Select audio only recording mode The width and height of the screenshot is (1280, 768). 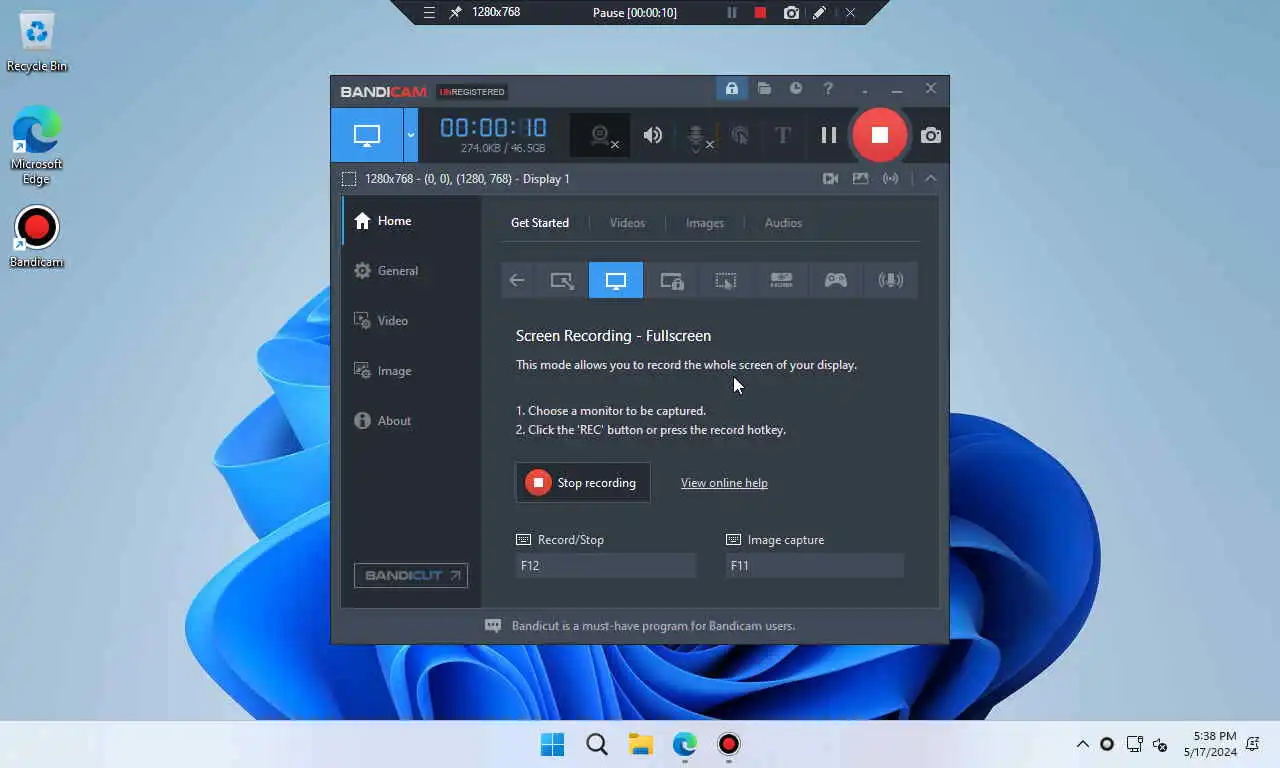(890, 280)
